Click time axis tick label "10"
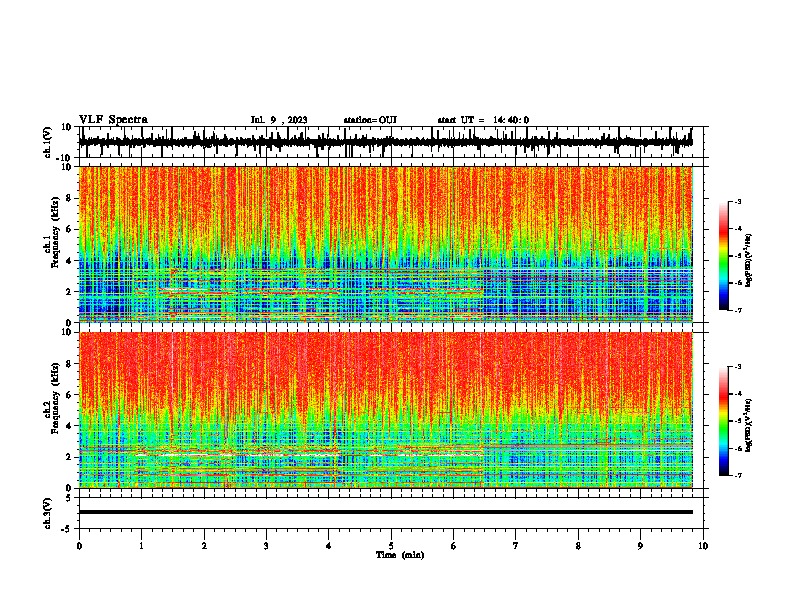The width and height of the screenshot is (792, 612). click(703, 546)
